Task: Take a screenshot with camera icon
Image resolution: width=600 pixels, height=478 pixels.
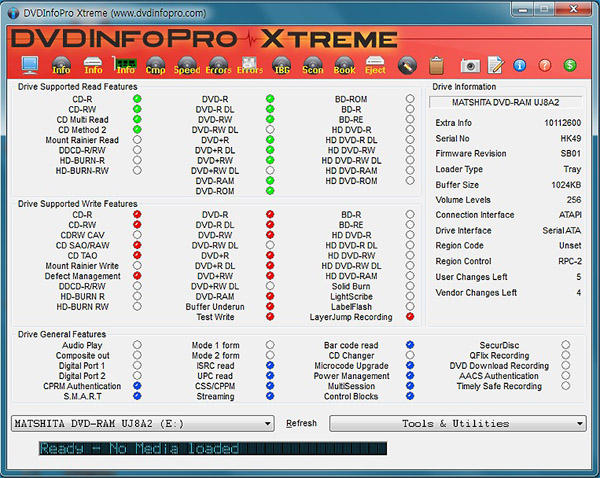Action: coord(470,66)
